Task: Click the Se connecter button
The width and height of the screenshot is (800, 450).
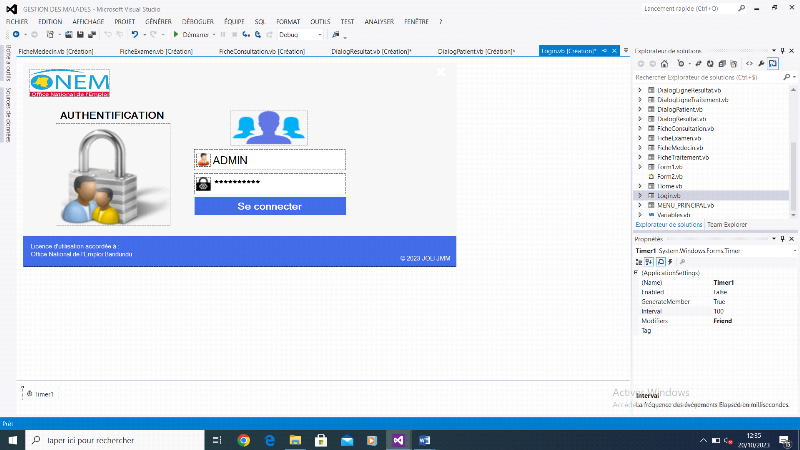Action: [269, 206]
